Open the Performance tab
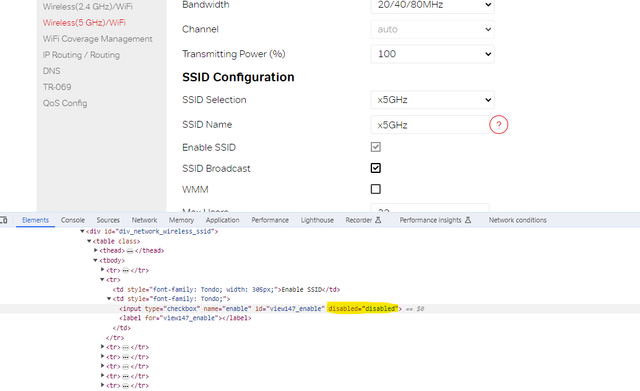Image resolution: width=640 pixels, height=391 pixels. pos(270,220)
